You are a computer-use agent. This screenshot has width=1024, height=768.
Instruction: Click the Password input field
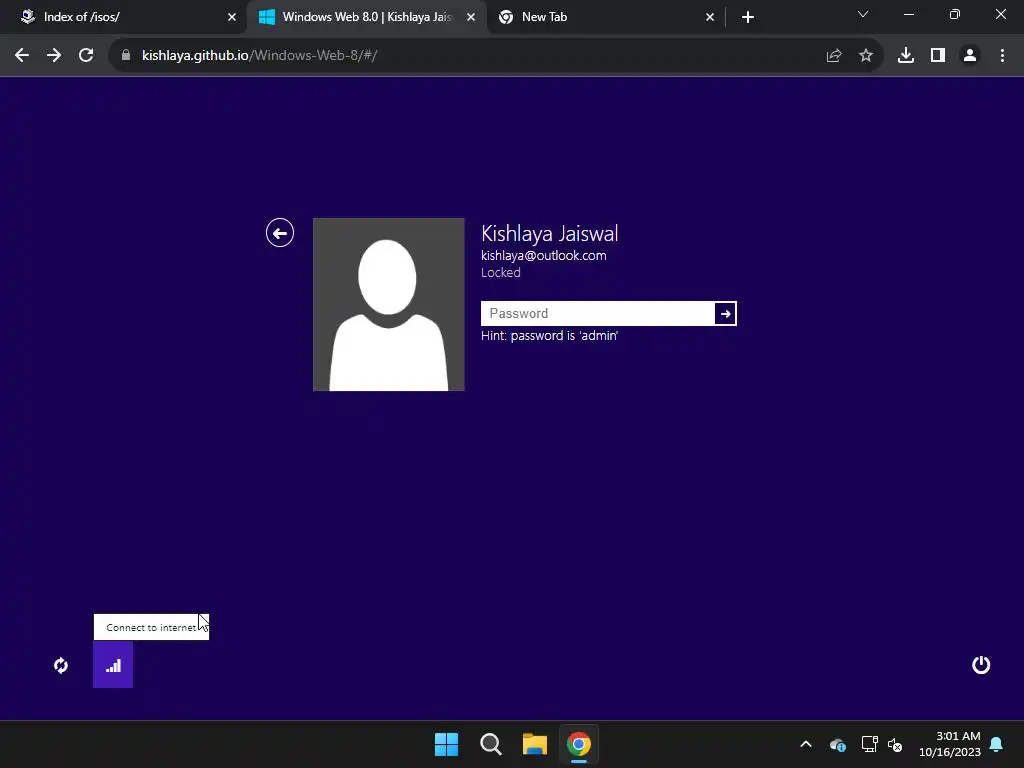598,313
